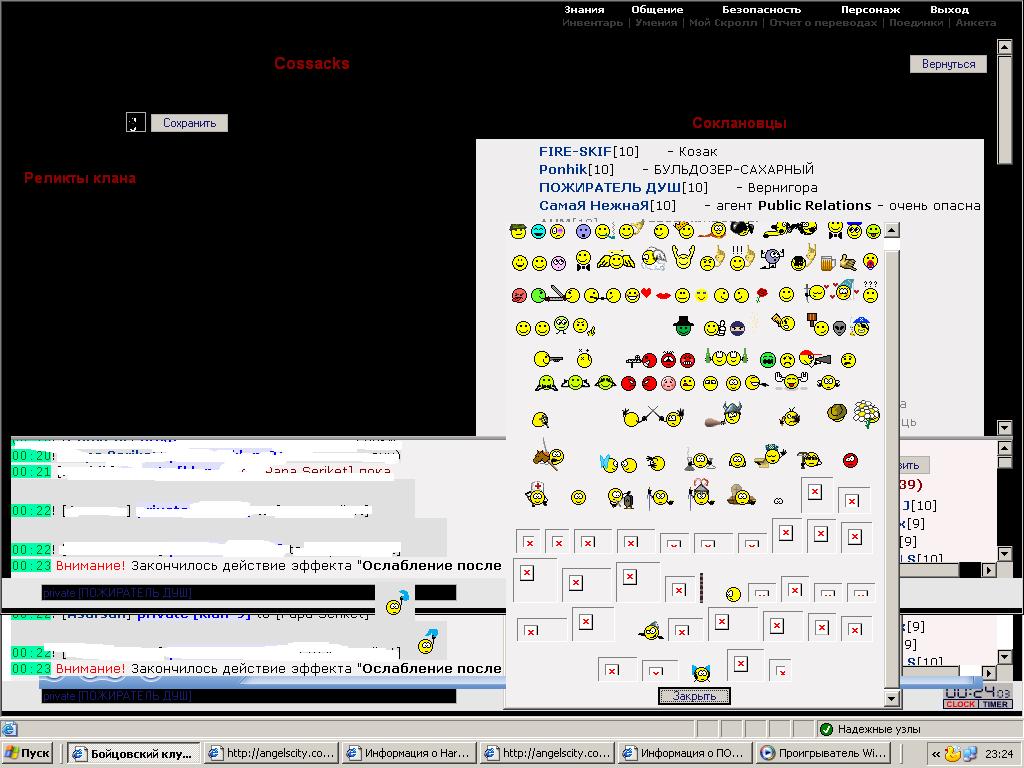Insert the thumbs-up smiley emoticon

click(x=715, y=327)
